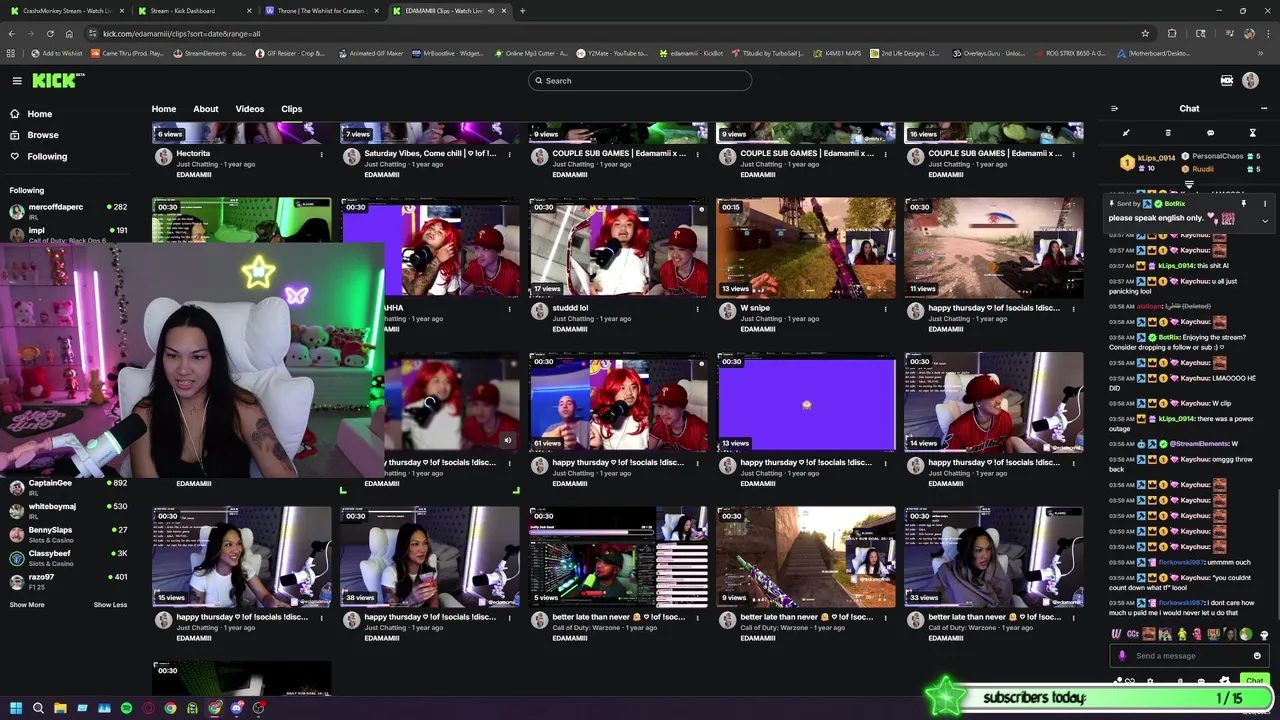Image resolution: width=1280 pixels, height=720 pixels.
Task: Open the hamburger sidebar menu icon
Action: [x=17, y=81]
